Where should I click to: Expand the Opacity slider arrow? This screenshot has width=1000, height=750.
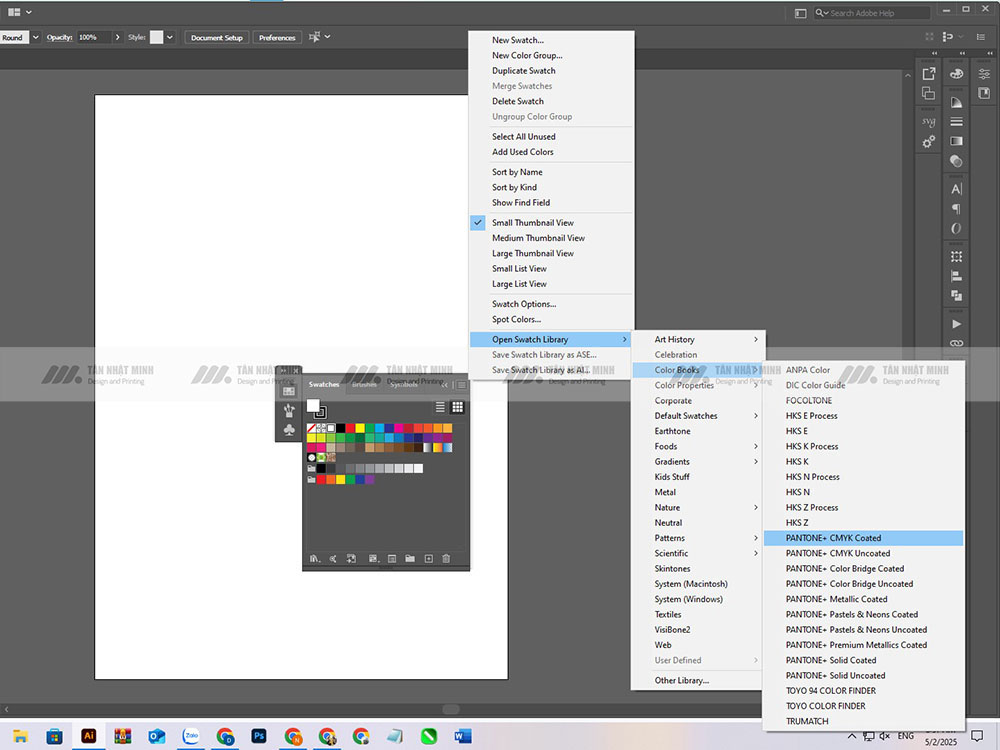tap(117, 38)
